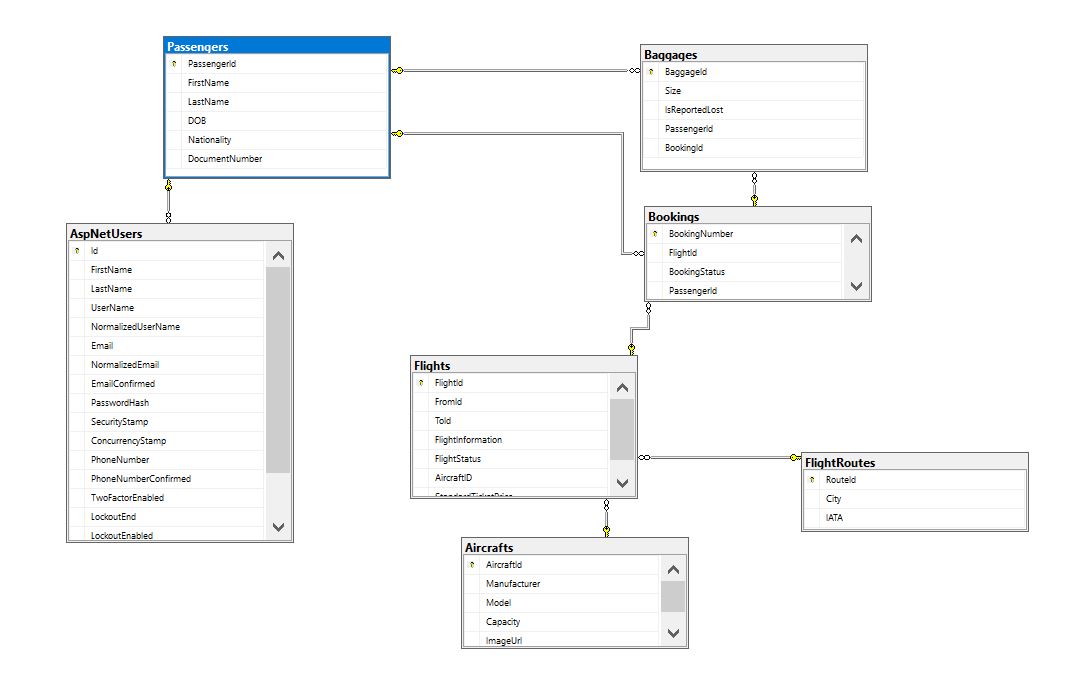Select the Passengers table title bar
The width and height of the screenshot is (1074, 690).
click(x=277, y=47)
